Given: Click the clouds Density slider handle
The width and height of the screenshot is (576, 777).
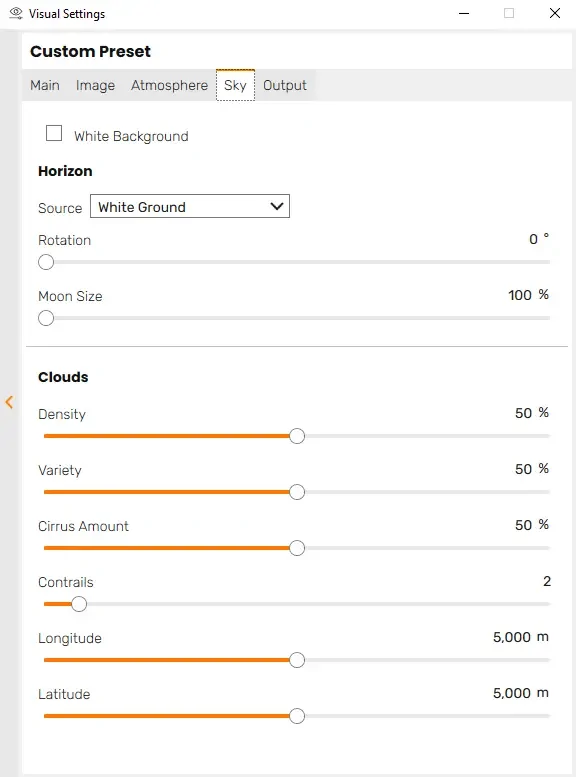Looking at the screenshot, I should click(x=297, y=436).
